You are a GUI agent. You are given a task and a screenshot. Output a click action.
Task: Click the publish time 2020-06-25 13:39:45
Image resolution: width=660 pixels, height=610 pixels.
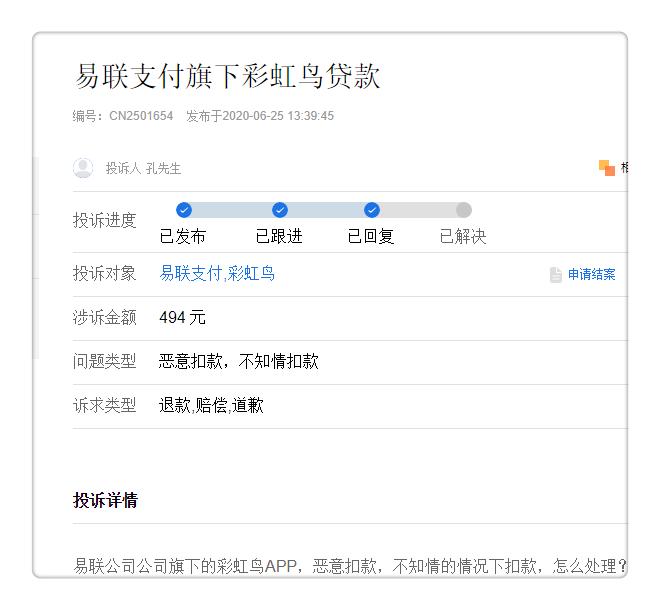coord(278,116)
